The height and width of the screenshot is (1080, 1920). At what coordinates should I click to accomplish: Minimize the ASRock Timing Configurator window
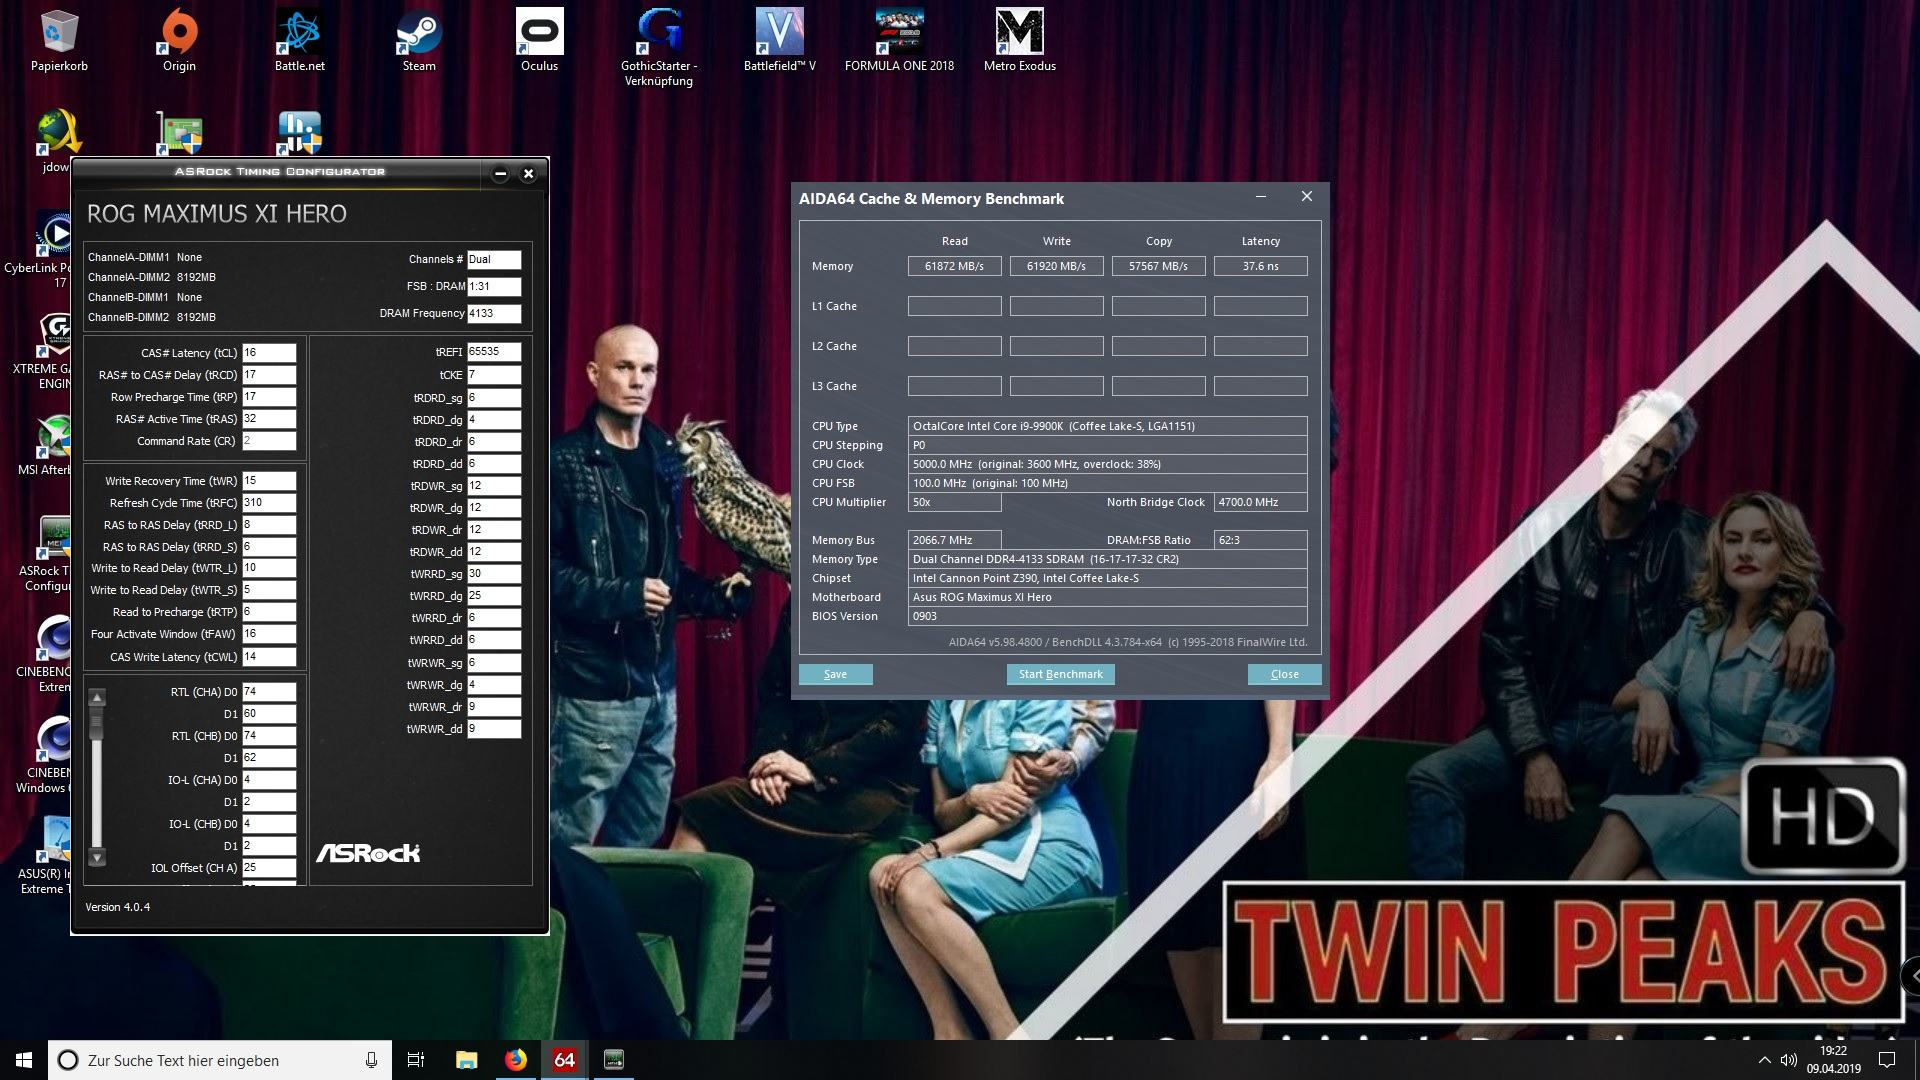coord(500,174)
